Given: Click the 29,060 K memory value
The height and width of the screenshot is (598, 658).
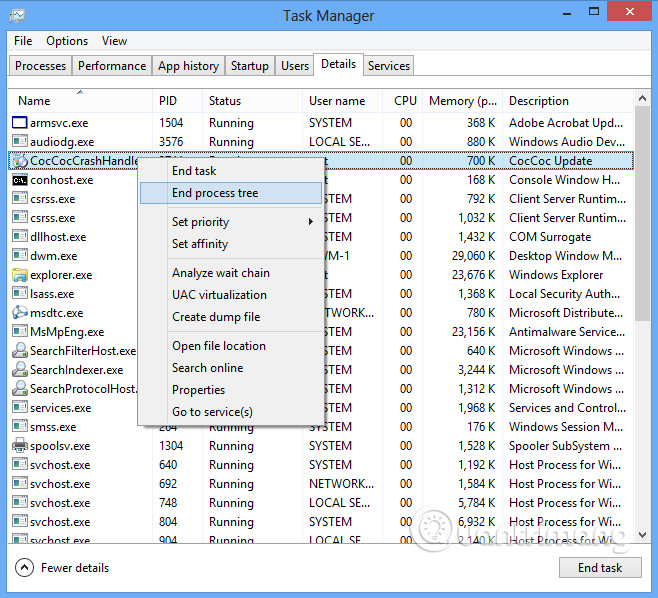Looking at the screenshot, I should [x=473, y=256].
